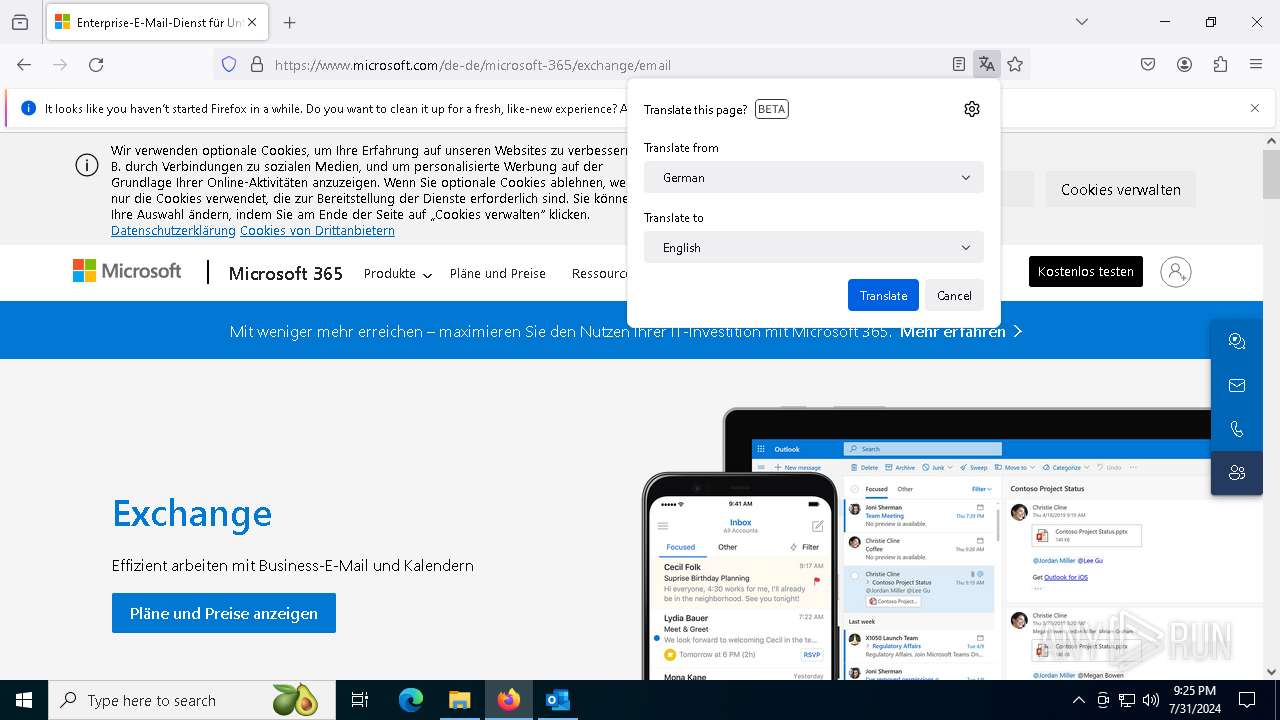
Task: Open Pläne und Preise nav item
Action: pyautogui.click(x=498, y=273)
